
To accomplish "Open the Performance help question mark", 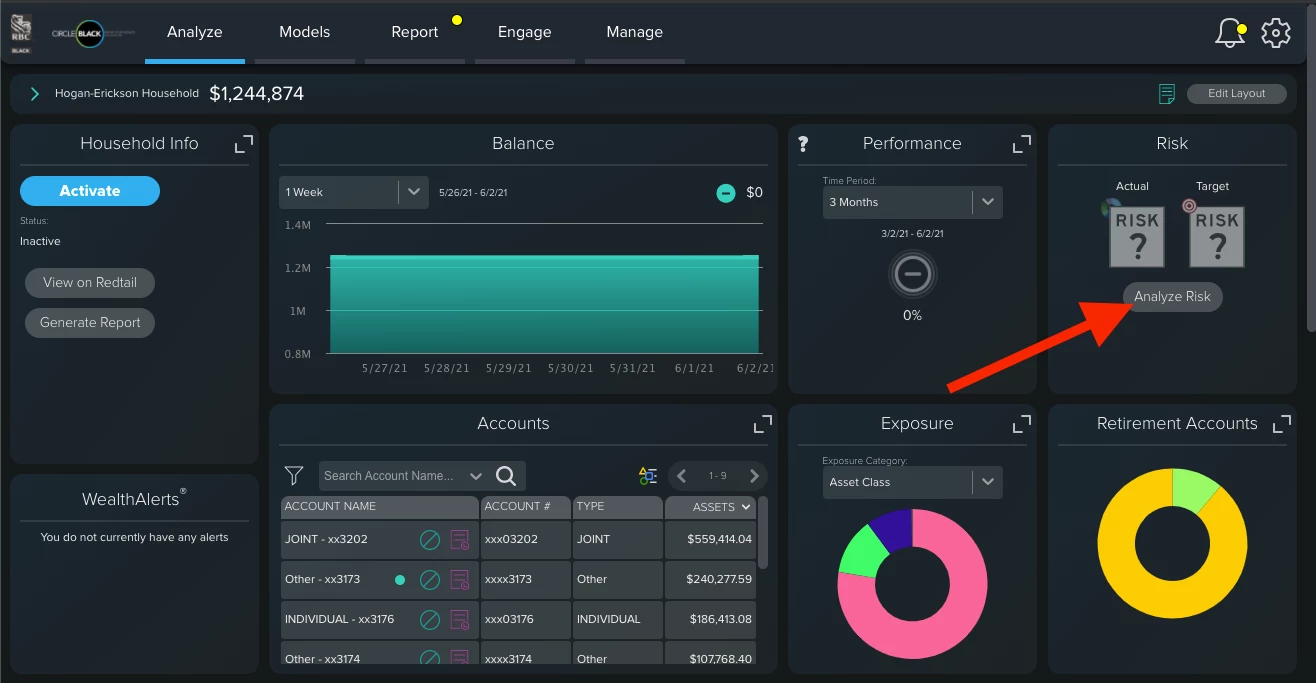I will pyautogui.click(x=803, y=144).
